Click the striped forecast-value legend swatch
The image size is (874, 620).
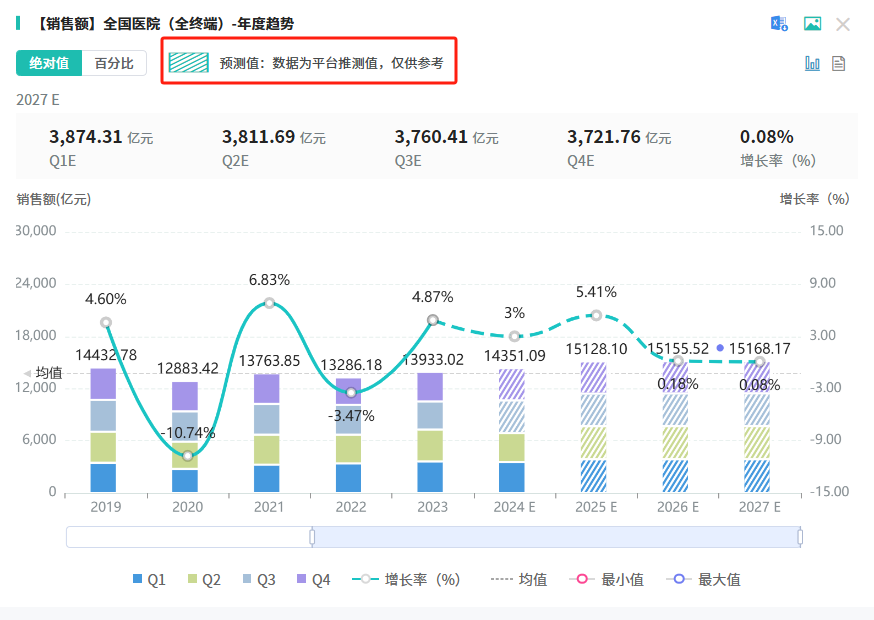point(188,63)
